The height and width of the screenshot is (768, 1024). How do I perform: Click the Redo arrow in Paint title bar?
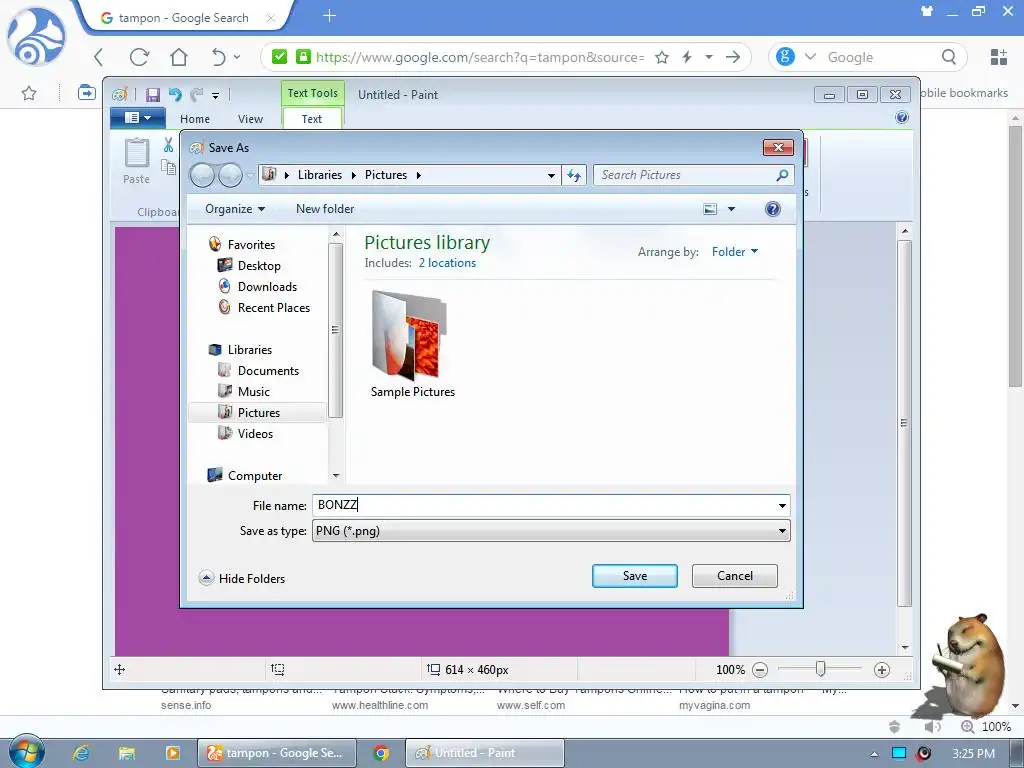coord(197,95)
